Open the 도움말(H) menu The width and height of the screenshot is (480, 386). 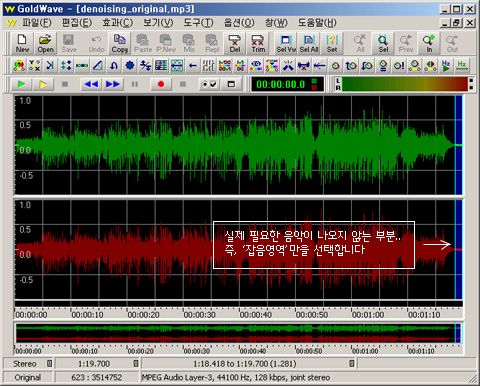coord(317,23)
